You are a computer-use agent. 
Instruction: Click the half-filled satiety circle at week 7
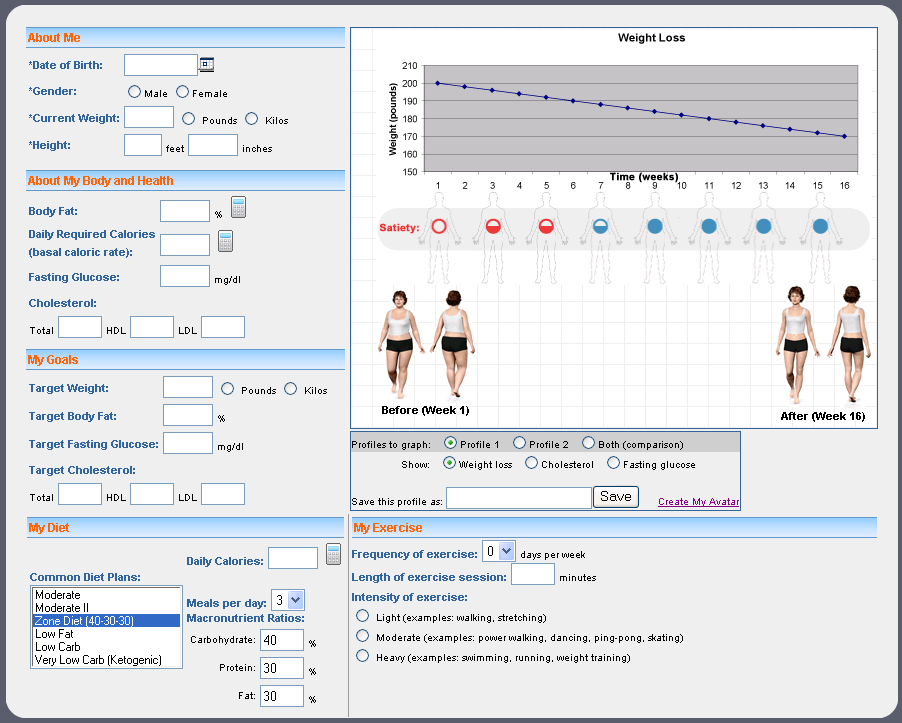[600, 226]
